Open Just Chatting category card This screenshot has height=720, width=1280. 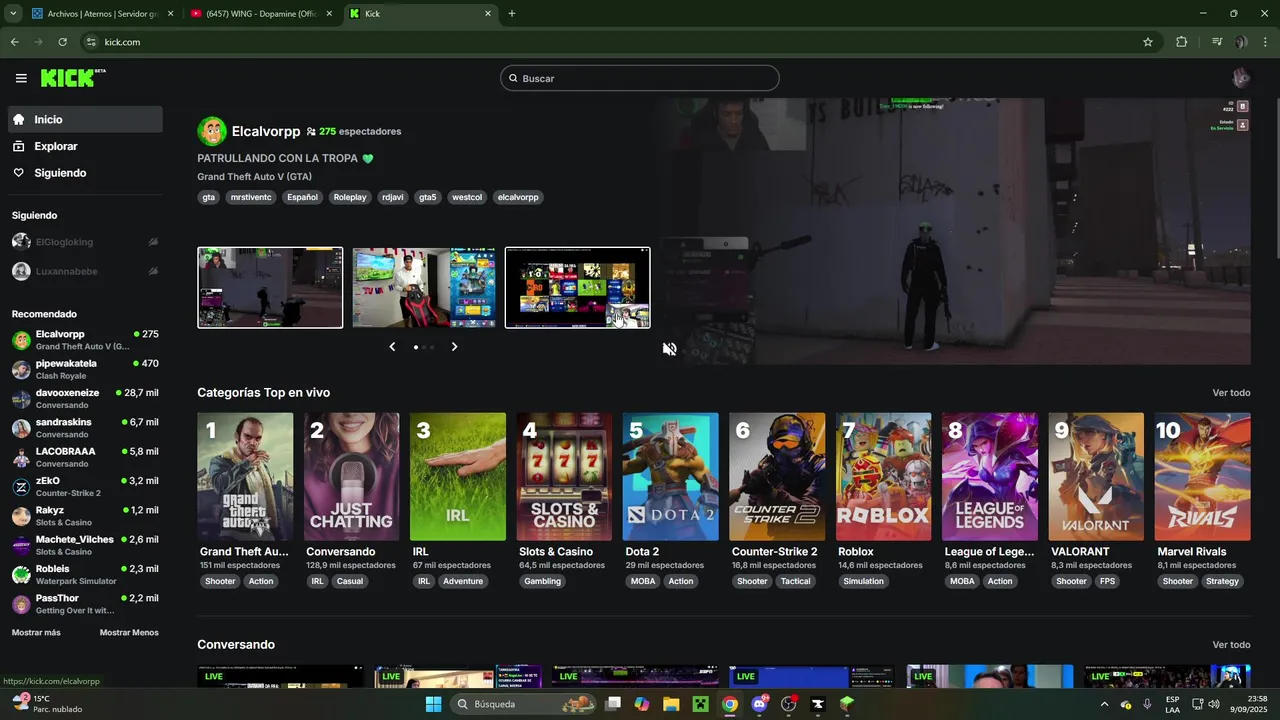point(352,477)
